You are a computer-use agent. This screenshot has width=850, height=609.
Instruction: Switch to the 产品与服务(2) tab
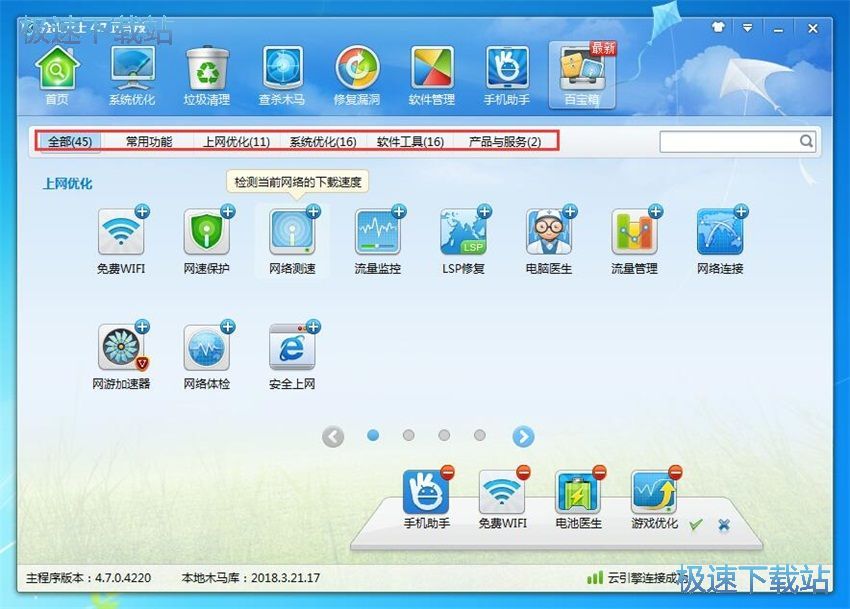coord(505,142)
